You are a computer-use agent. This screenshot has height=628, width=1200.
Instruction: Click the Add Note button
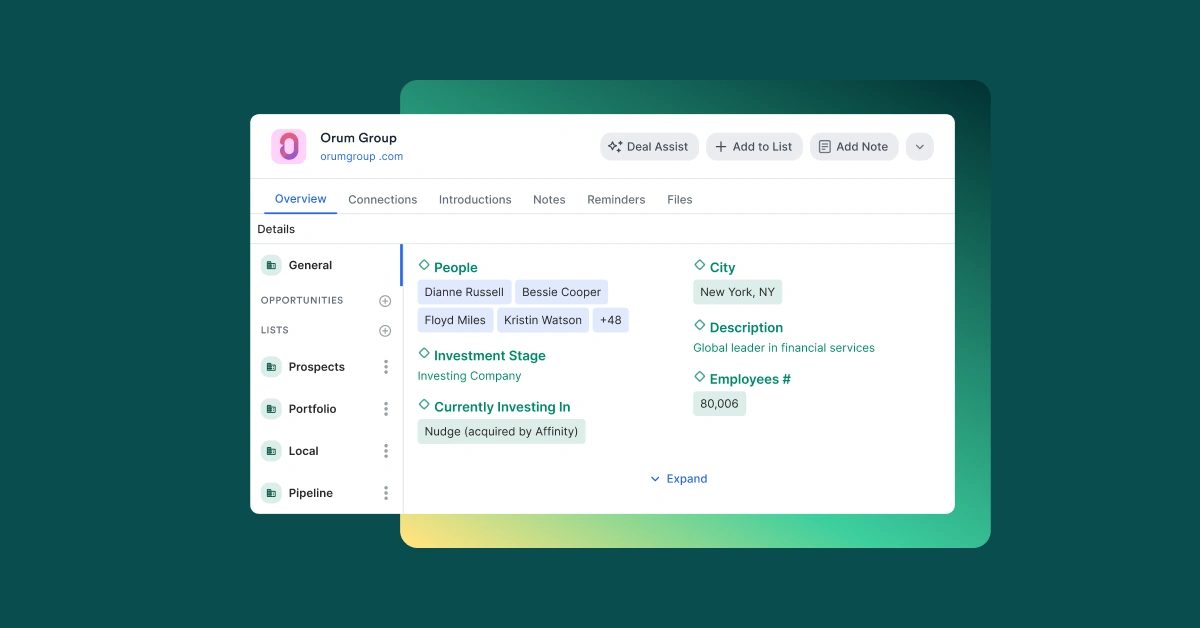point(854,147)
